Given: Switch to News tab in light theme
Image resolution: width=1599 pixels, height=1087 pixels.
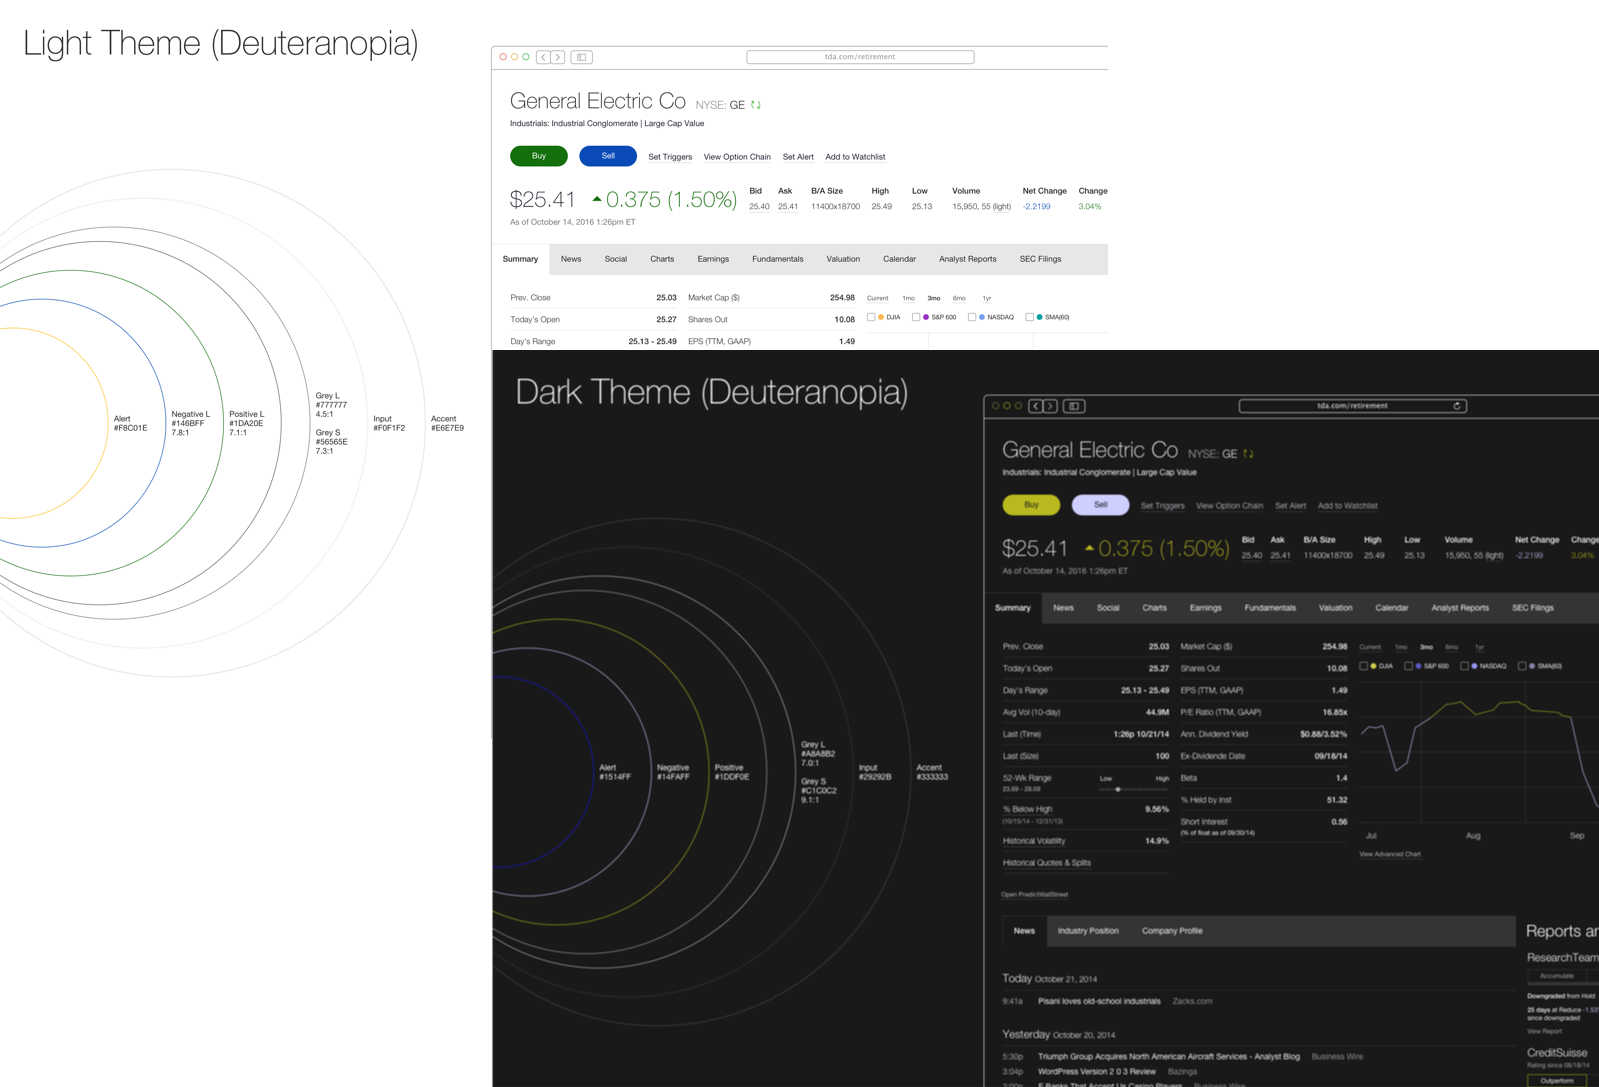Looking at the screenshot, I should [571, 259].
